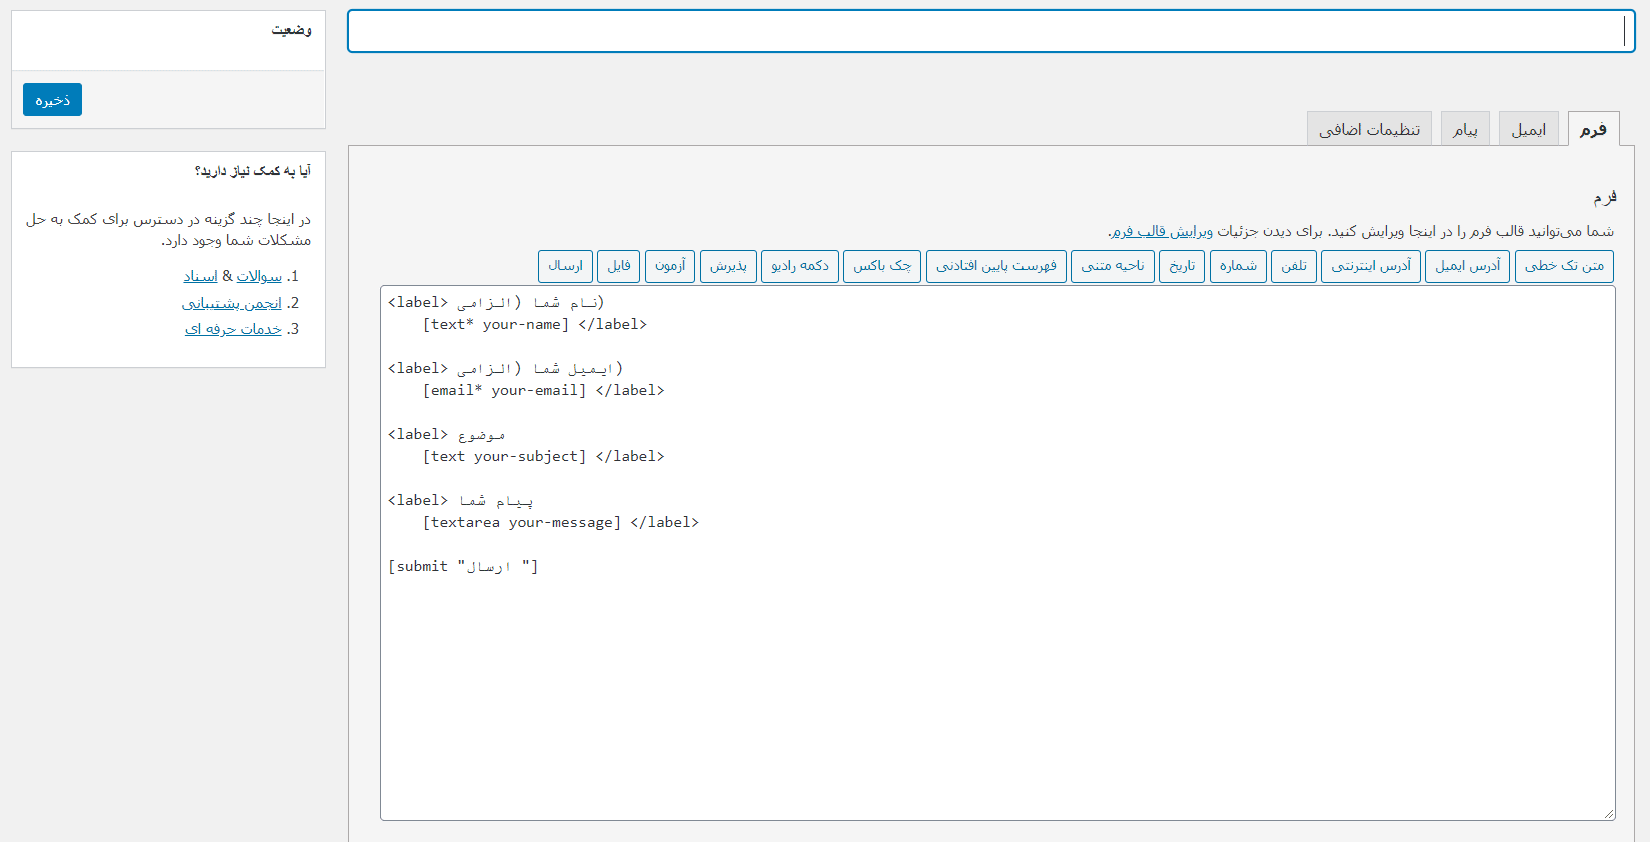The height and width of the screenshot is (842, 1650).
Task: Open the انجمن پشتیبانی link
Action: pyautogui.click(x=232, y=303)
